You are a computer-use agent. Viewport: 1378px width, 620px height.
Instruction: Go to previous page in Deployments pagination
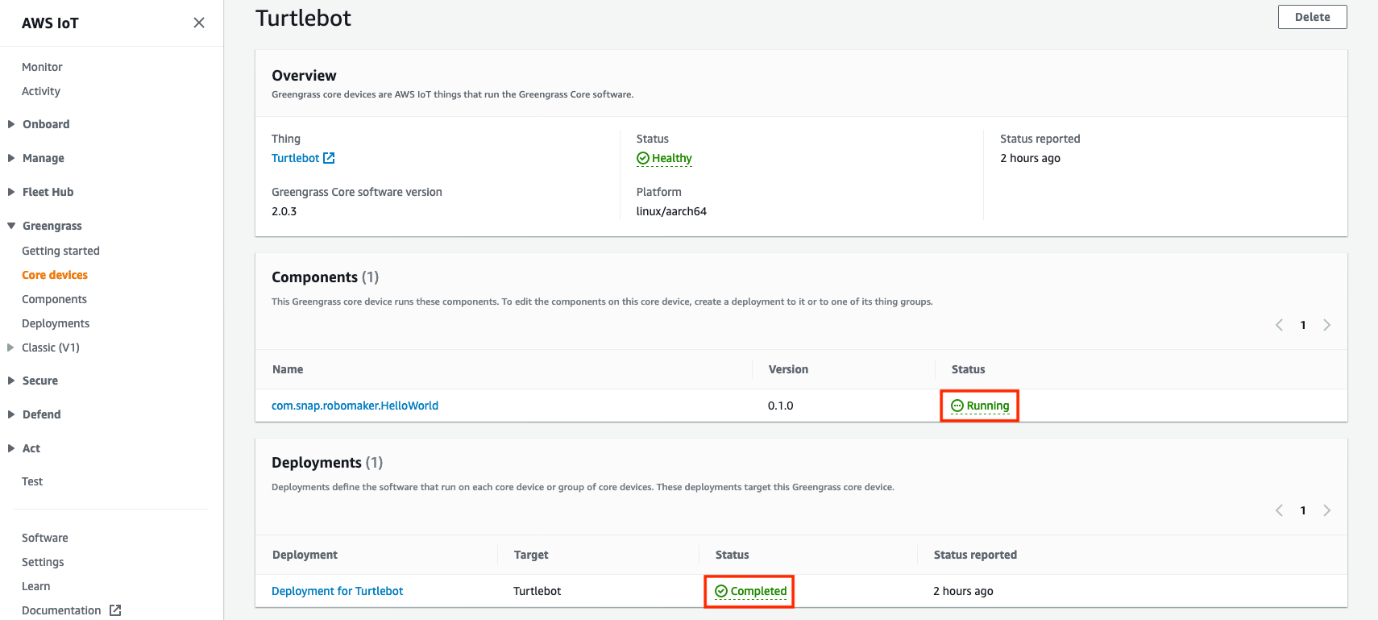(1279, 510)
